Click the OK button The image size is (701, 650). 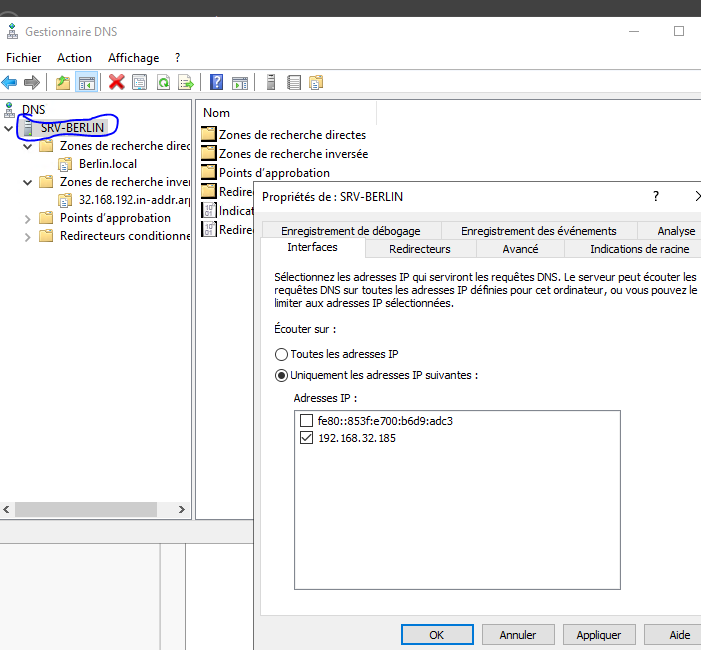(x=436, y=635)
